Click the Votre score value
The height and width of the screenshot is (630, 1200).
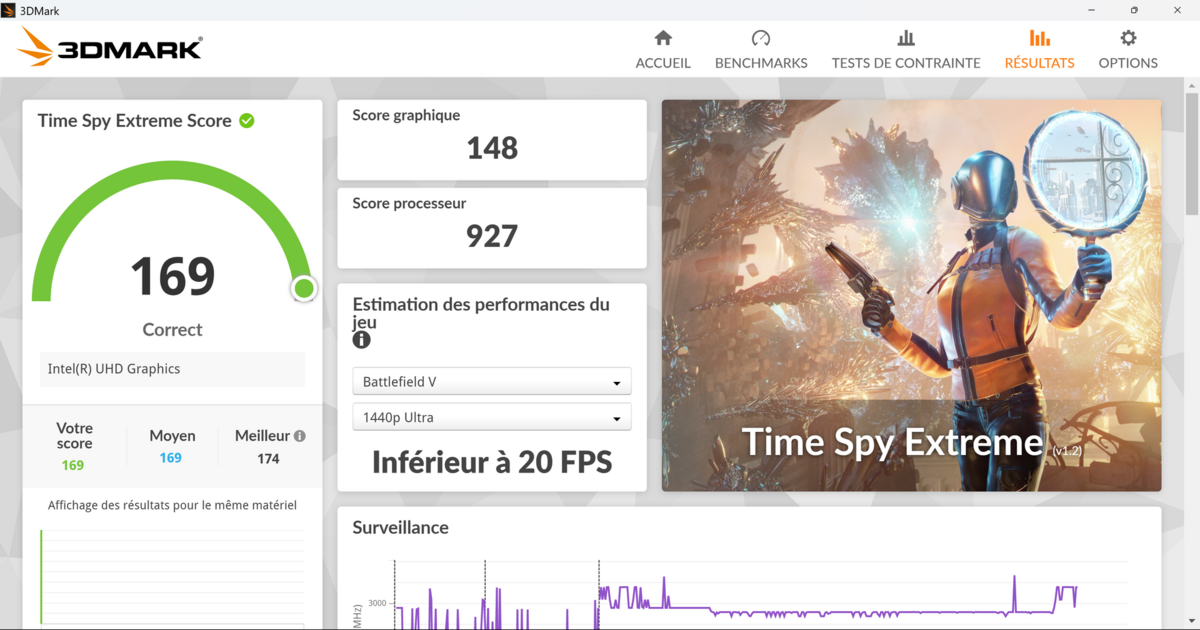pos(73,465)
